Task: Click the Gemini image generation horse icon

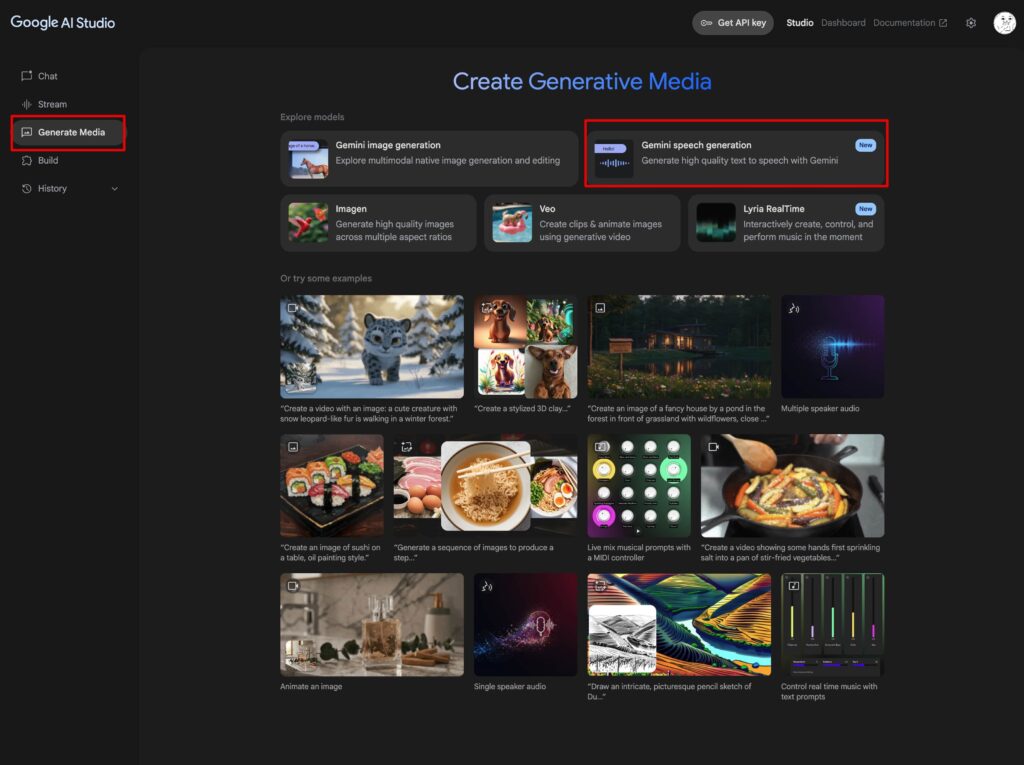Action: coord(308,159)
